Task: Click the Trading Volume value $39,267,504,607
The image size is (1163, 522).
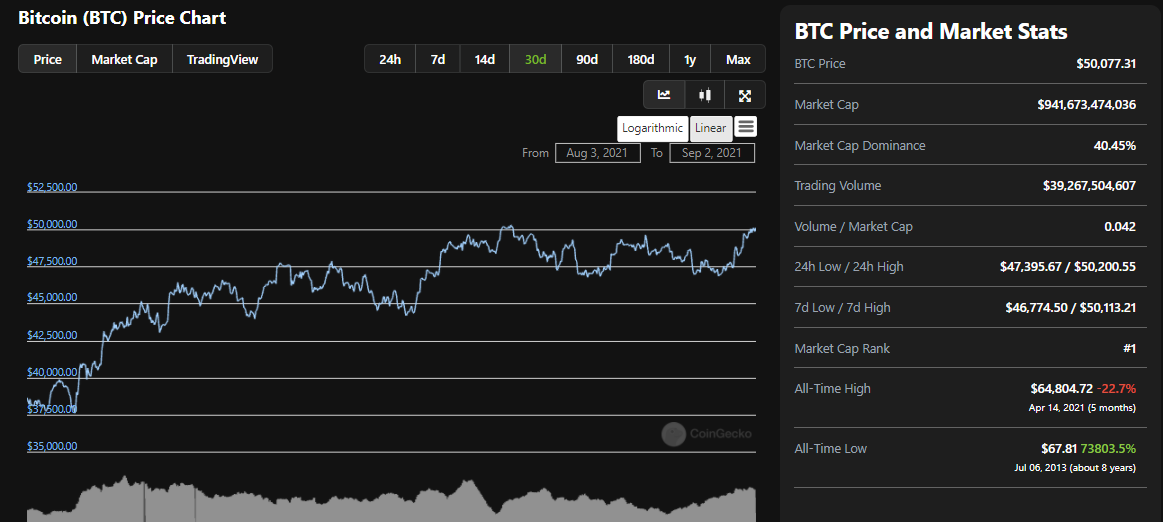Action: coord(1089,185)
